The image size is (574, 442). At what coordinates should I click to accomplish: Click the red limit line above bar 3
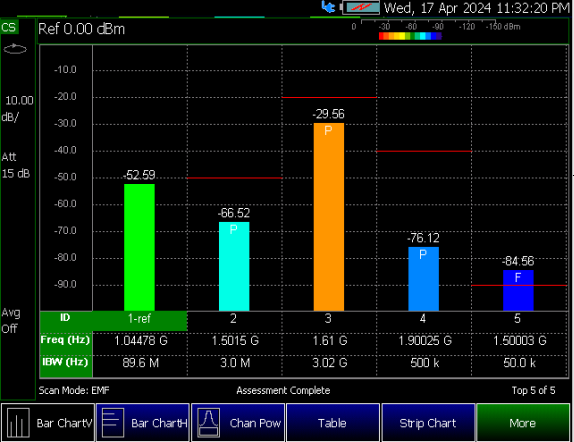click(x=329, y=97)
